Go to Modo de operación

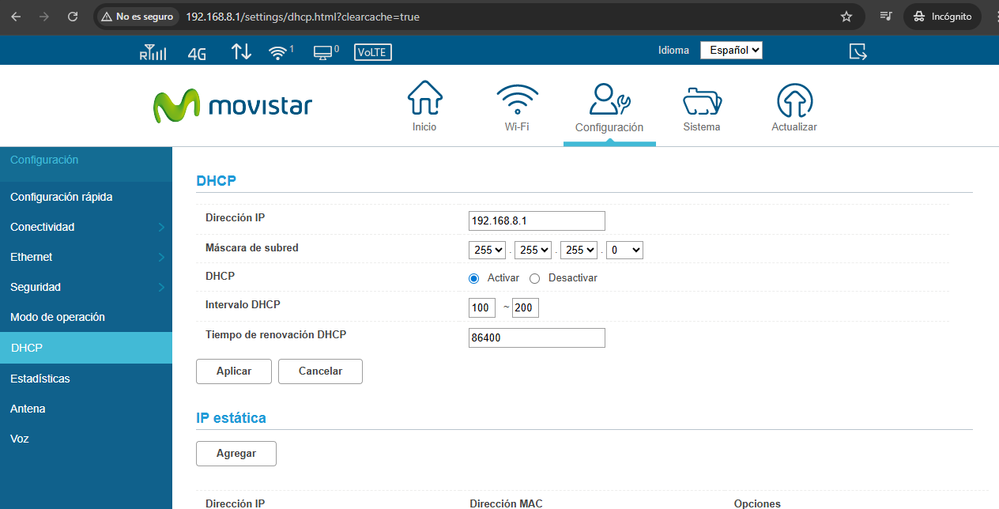coord(57,317)
